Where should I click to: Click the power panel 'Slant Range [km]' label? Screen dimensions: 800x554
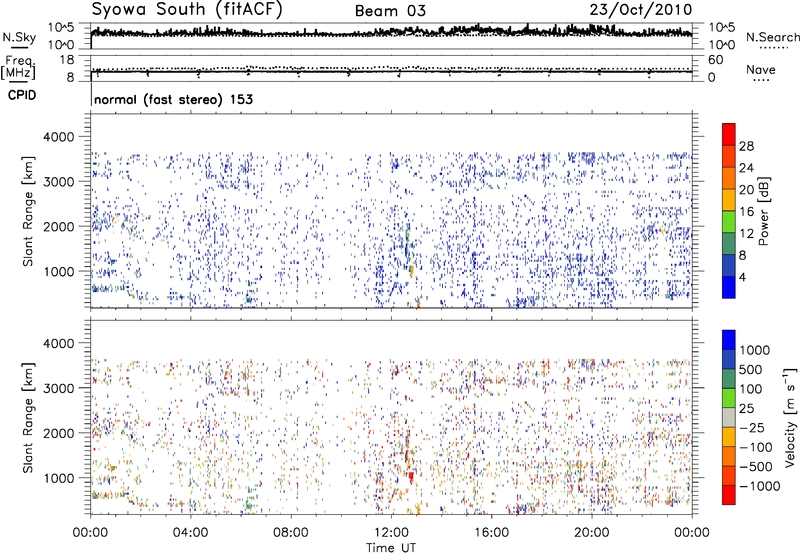pos(28,211)
